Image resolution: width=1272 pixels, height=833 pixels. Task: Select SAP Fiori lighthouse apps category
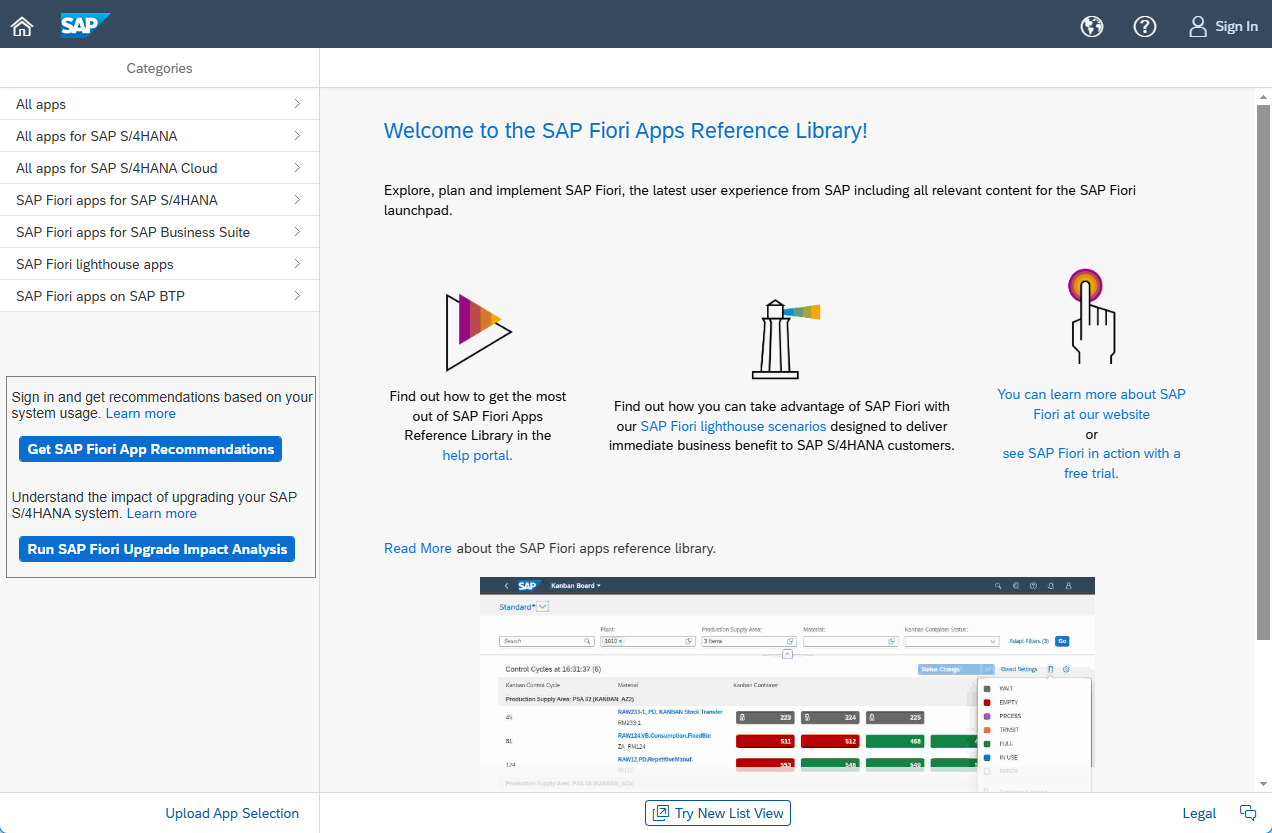point(159,264)
